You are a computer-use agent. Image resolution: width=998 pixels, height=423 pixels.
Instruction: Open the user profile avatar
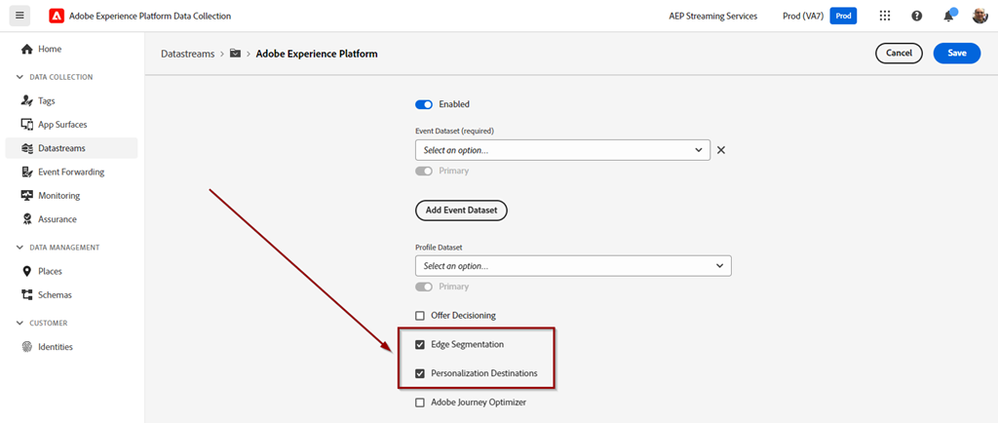coord(979,16)
